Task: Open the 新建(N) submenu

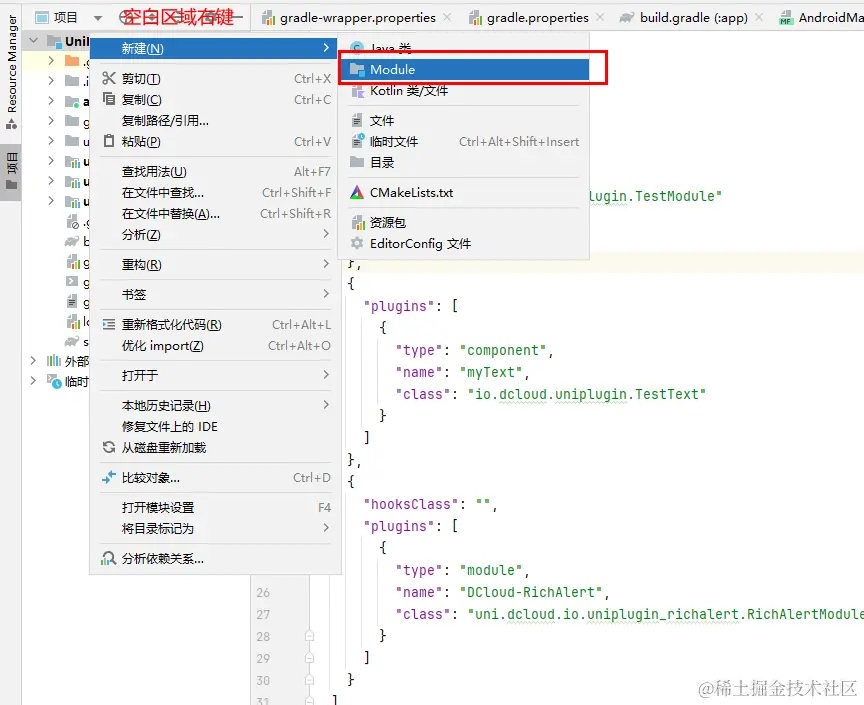Action: coord(213,49)
